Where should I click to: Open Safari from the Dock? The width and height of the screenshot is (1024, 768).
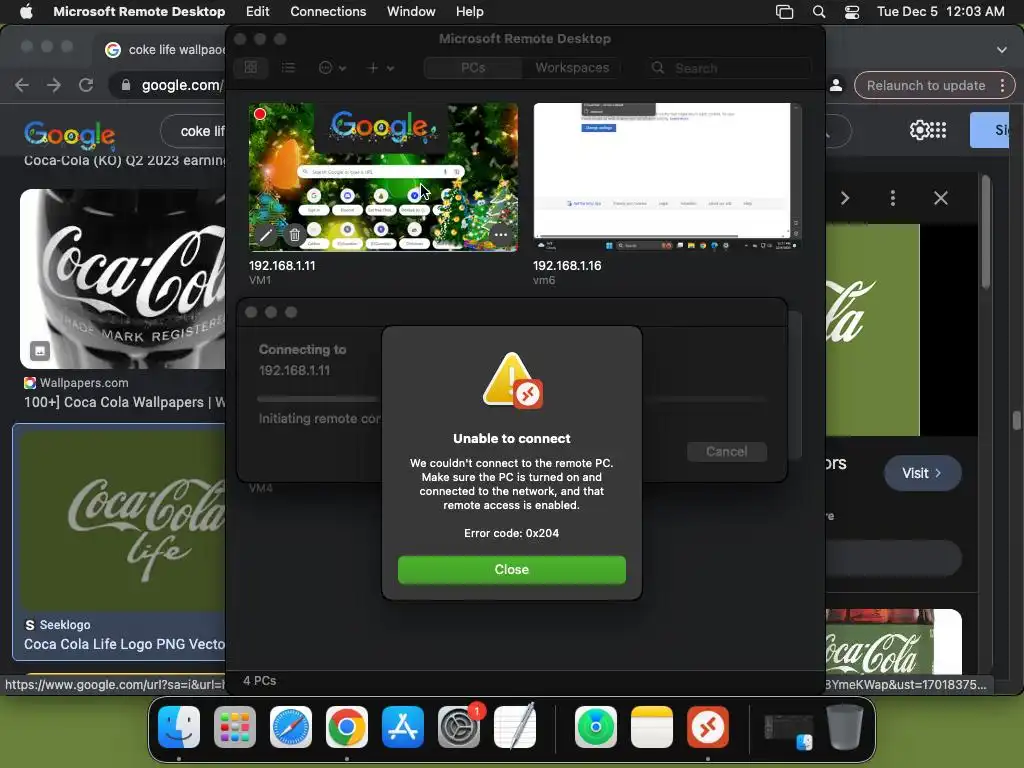click(x=291, y=727)
